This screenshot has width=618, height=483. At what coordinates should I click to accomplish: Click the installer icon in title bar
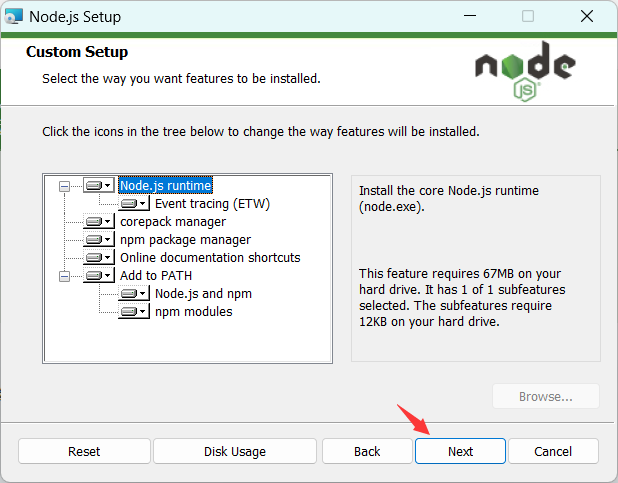14,17
